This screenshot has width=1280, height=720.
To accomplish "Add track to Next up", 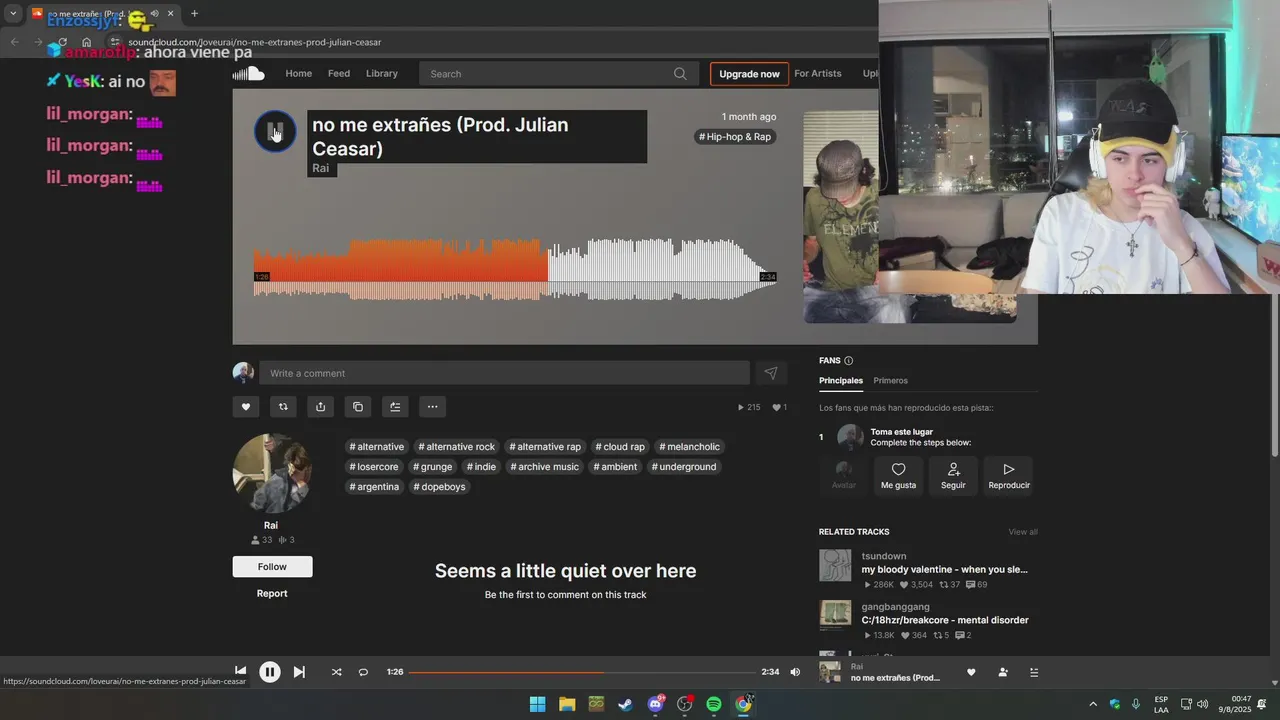I will point(395,406).
